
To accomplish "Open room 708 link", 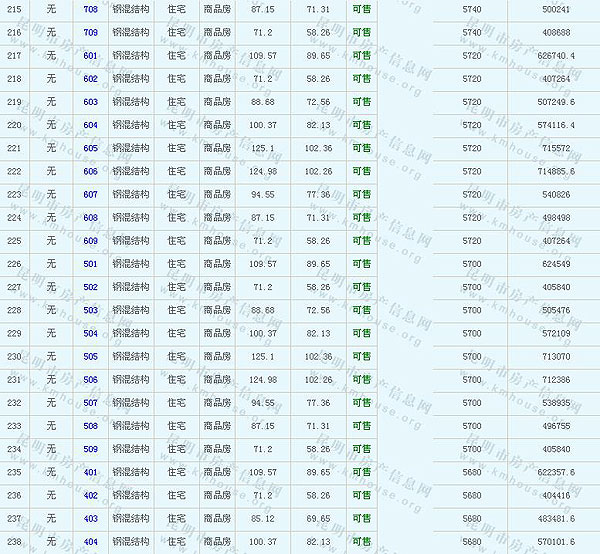I will coord(90,9).
